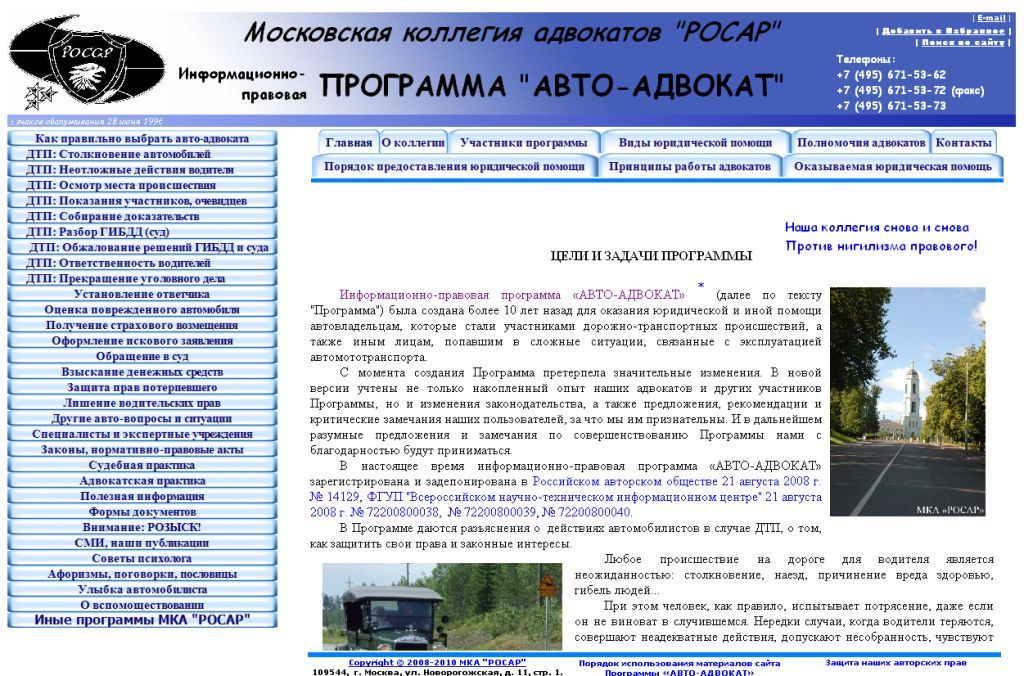Click the Против нигилизма правового slogan
The width and height of the screenshot is (1024, 676).
tap(882, 246)
